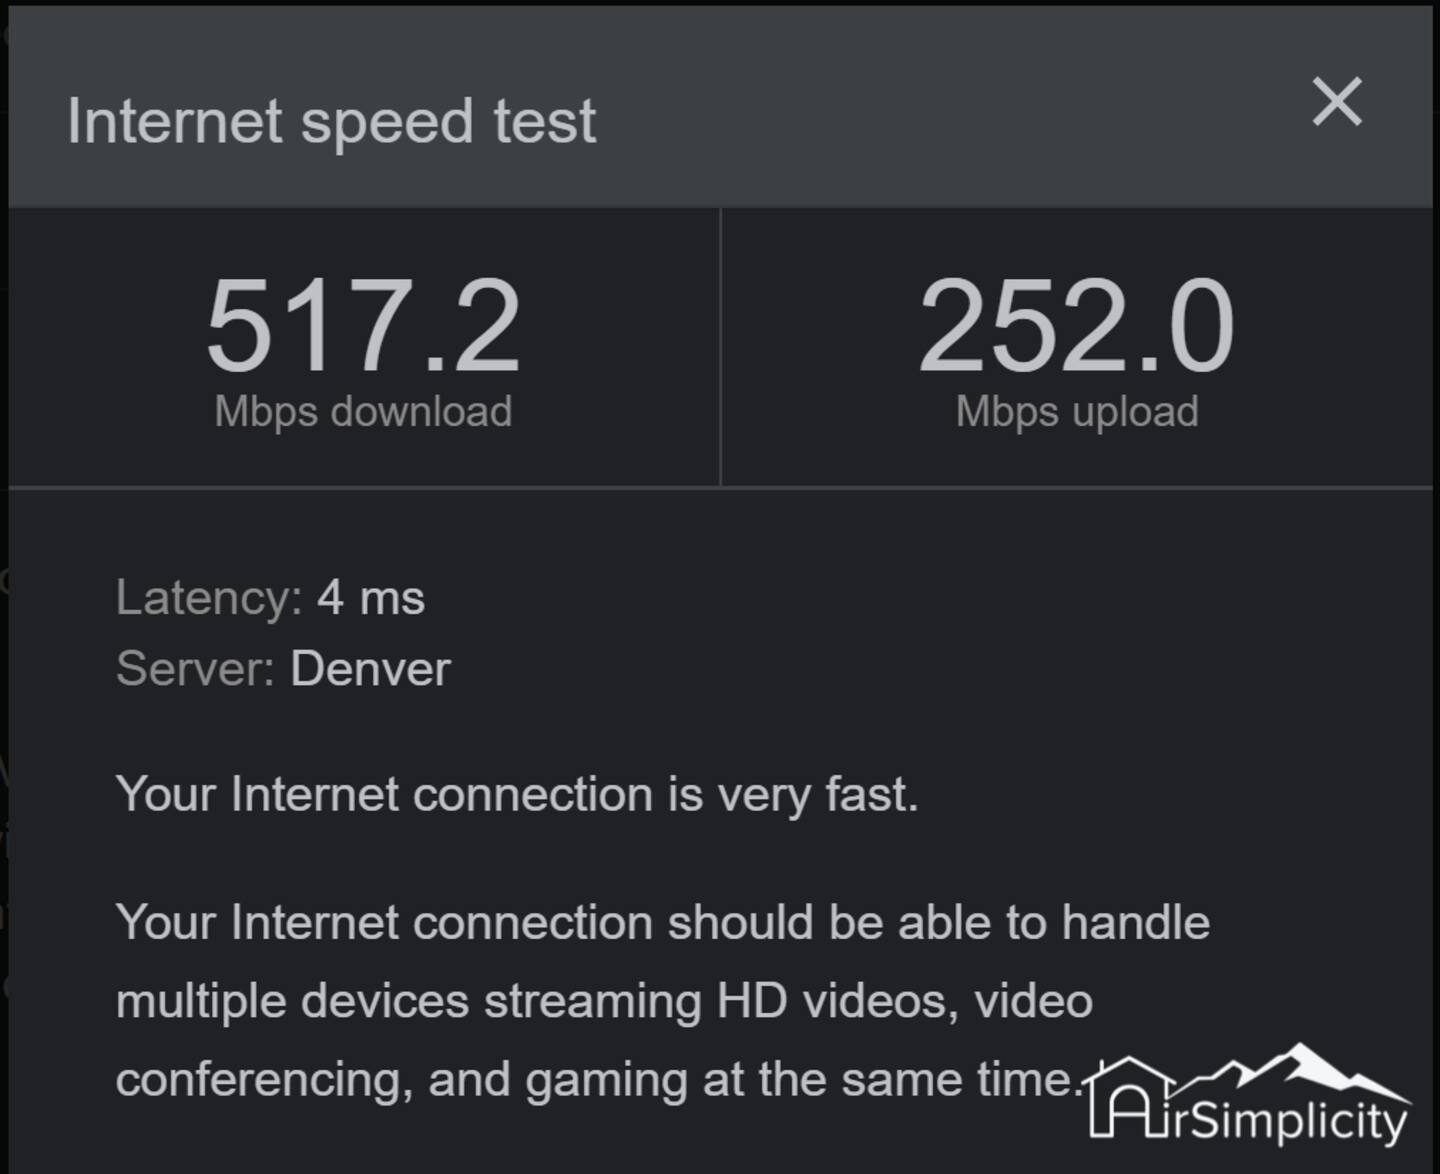
Task: Click 'Your Internet connection is very fast.' text
Action: point(516,795)
